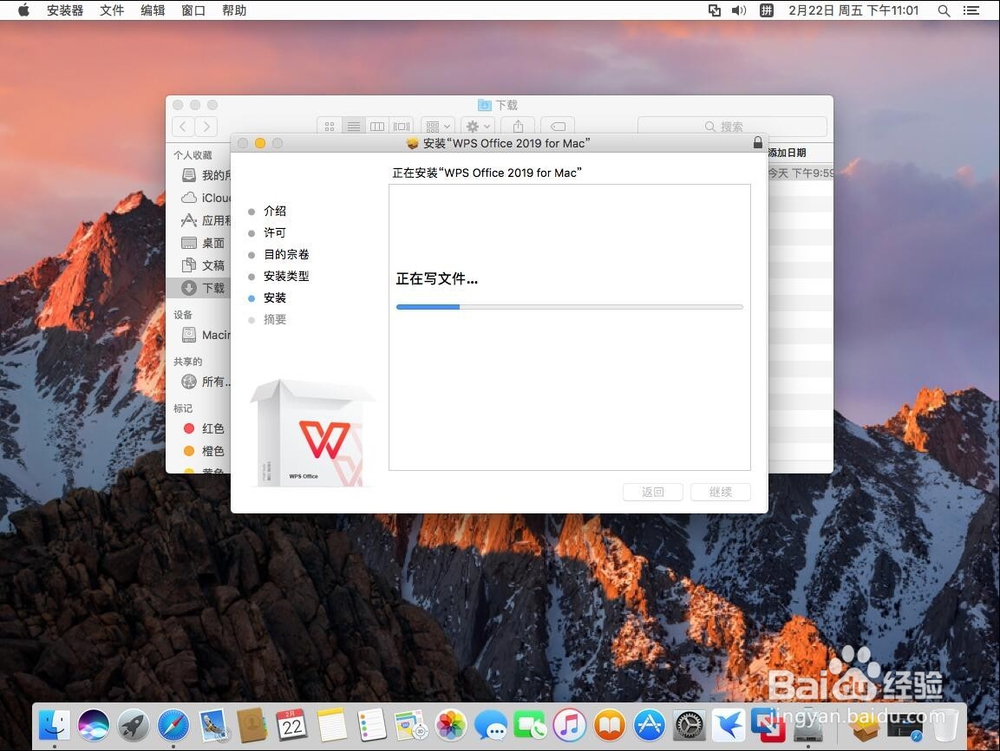Open Launchpad rocket icon in Dock
1000x751 pixels.
coord(133,725)
